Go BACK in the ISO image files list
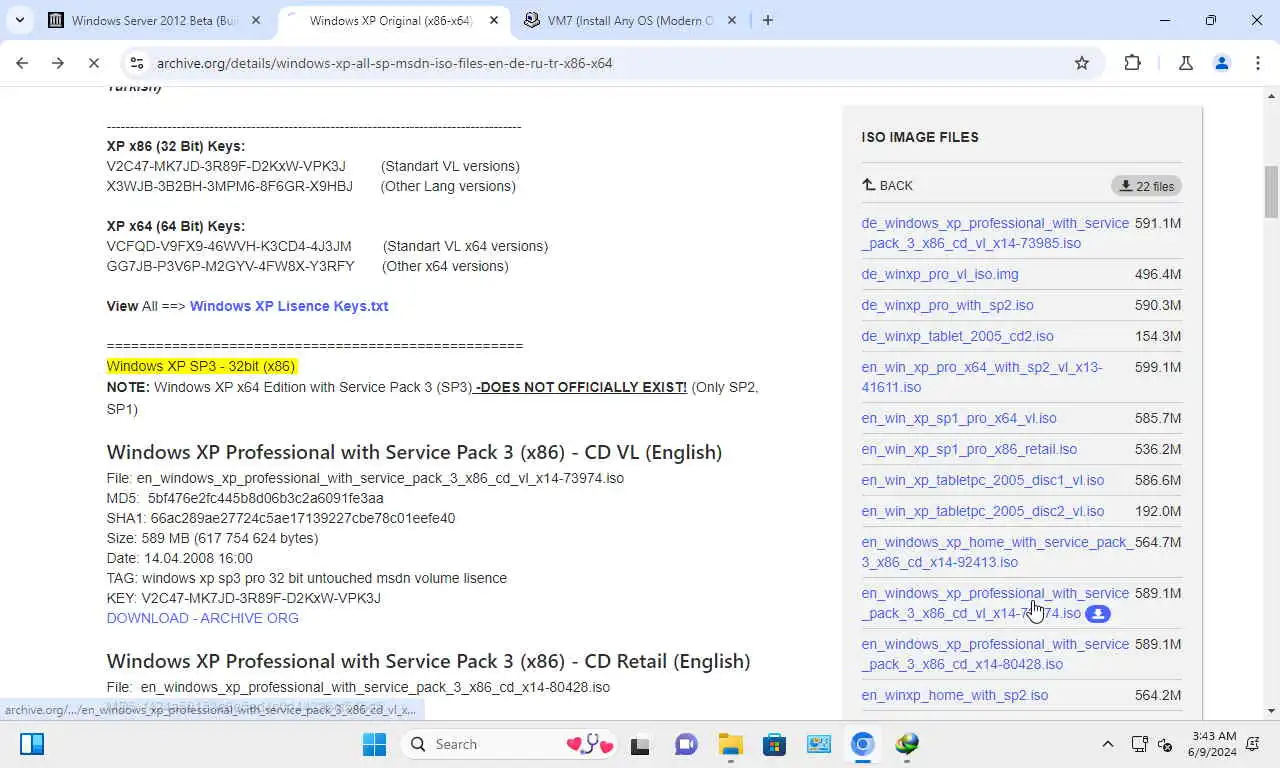The width and height of the screenshot is (1280, 768). point(887,186)
